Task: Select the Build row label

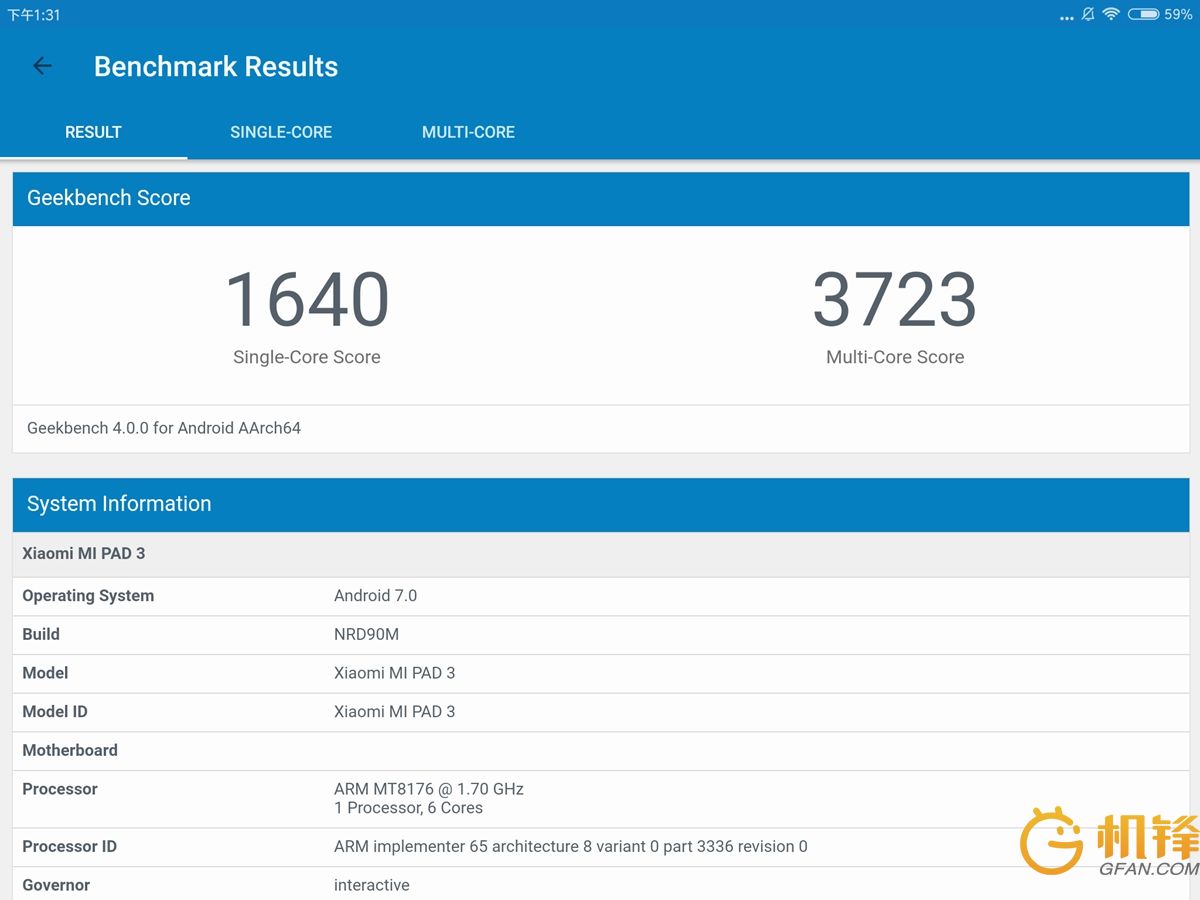Action: click(41, 634)
